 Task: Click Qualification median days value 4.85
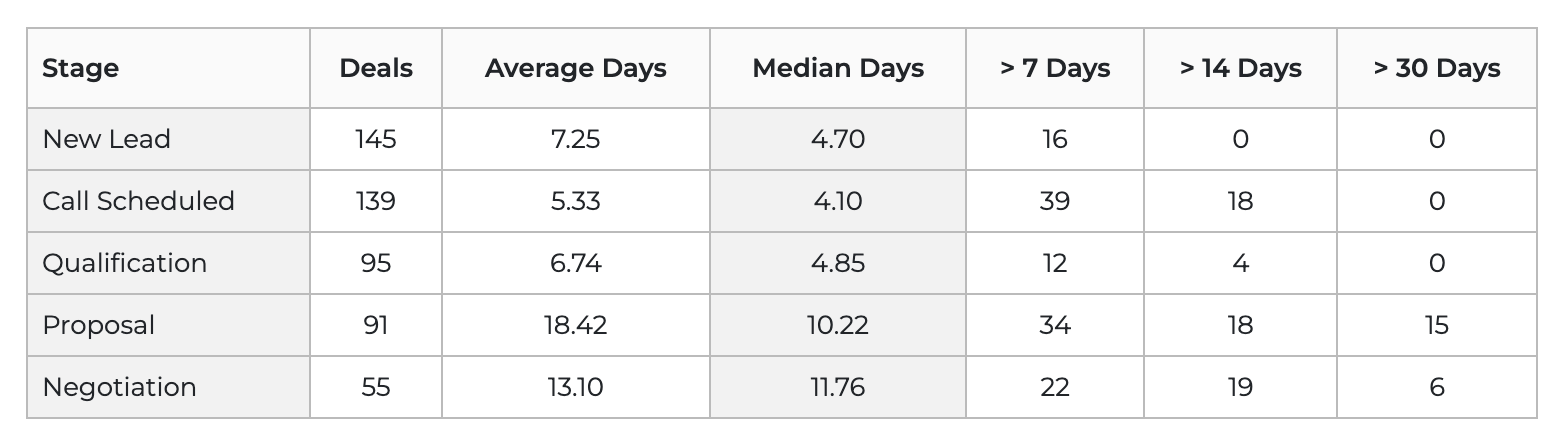(x=838, y=263)
